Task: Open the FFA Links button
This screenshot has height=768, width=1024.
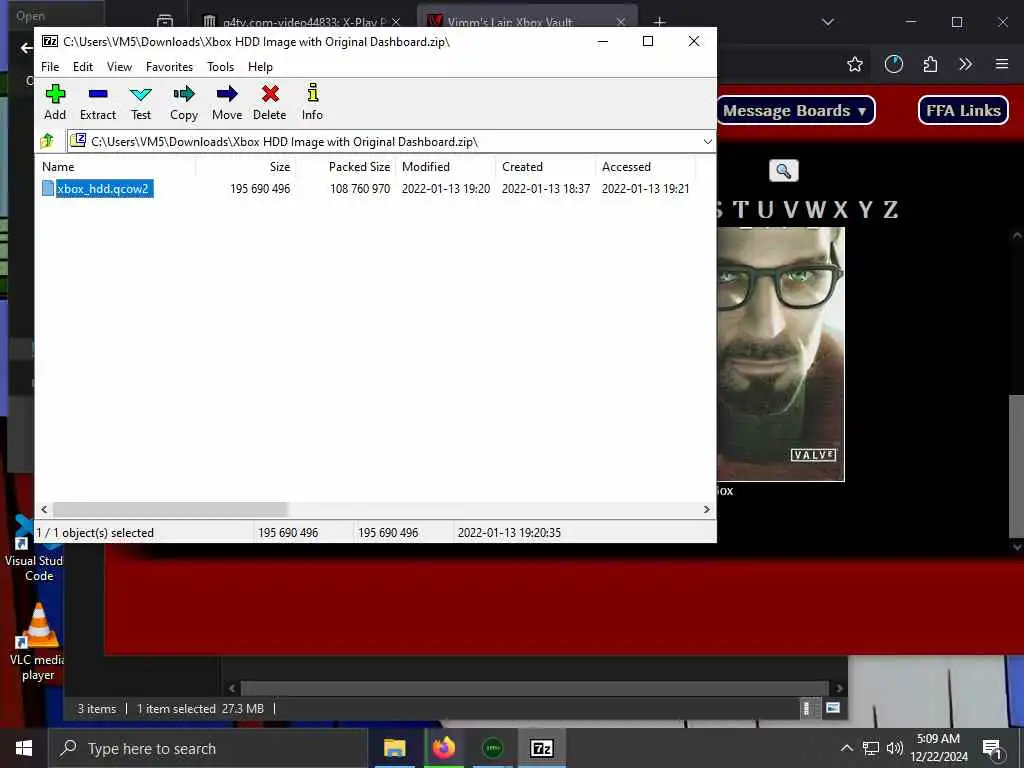Action: pyautogui.click(x=963, y=110)
